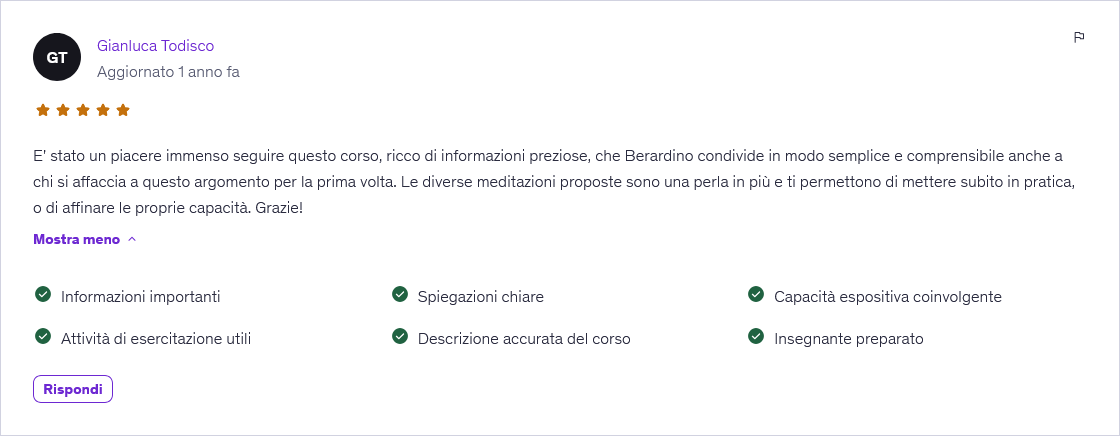Click the GT avatar circle
Image resolution: width=1120 pixels, height=436 pixels.
(x=57, y=57)
